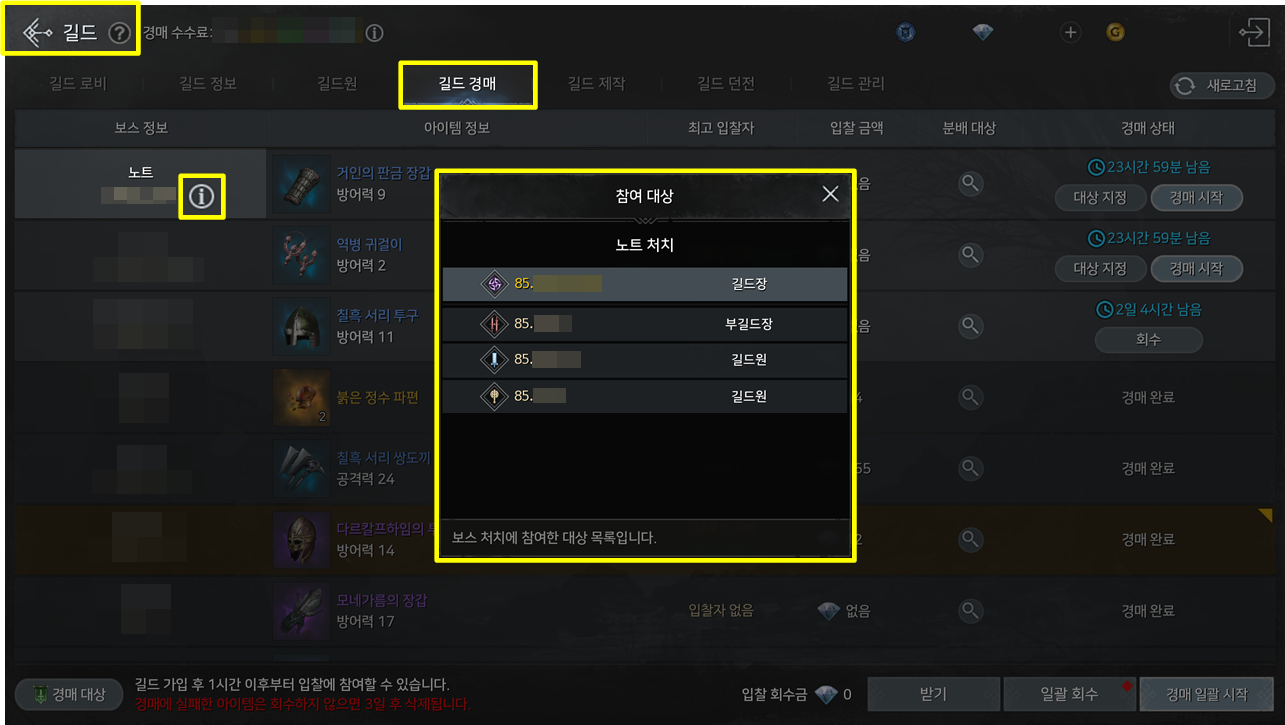Select the 길드 관리 tab
1285x725 pixels.
point(855,84)
